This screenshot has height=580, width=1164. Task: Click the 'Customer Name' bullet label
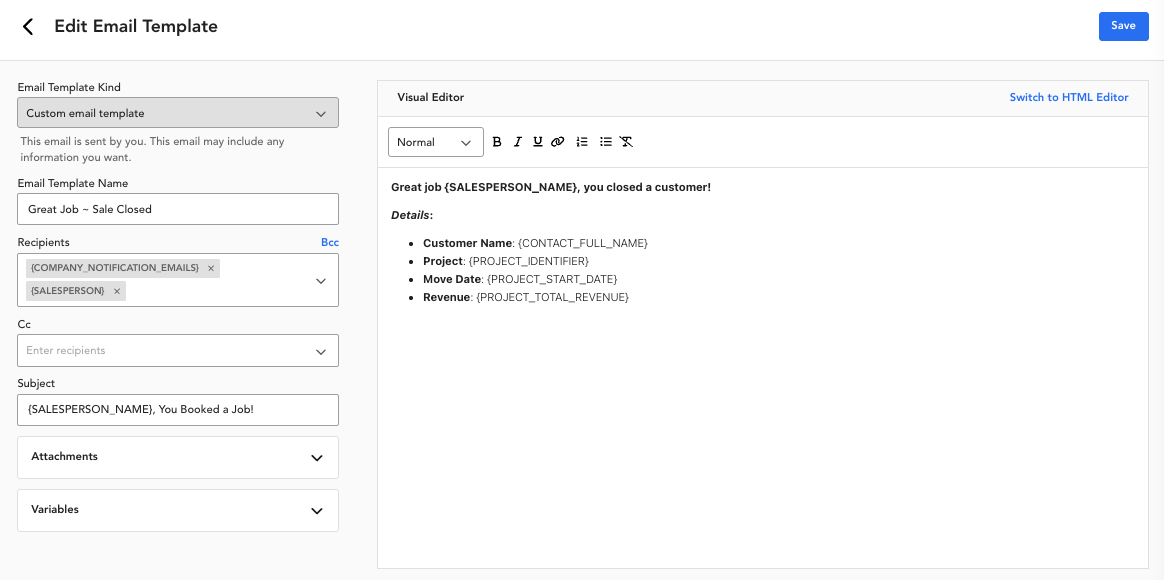coord(468,244)
